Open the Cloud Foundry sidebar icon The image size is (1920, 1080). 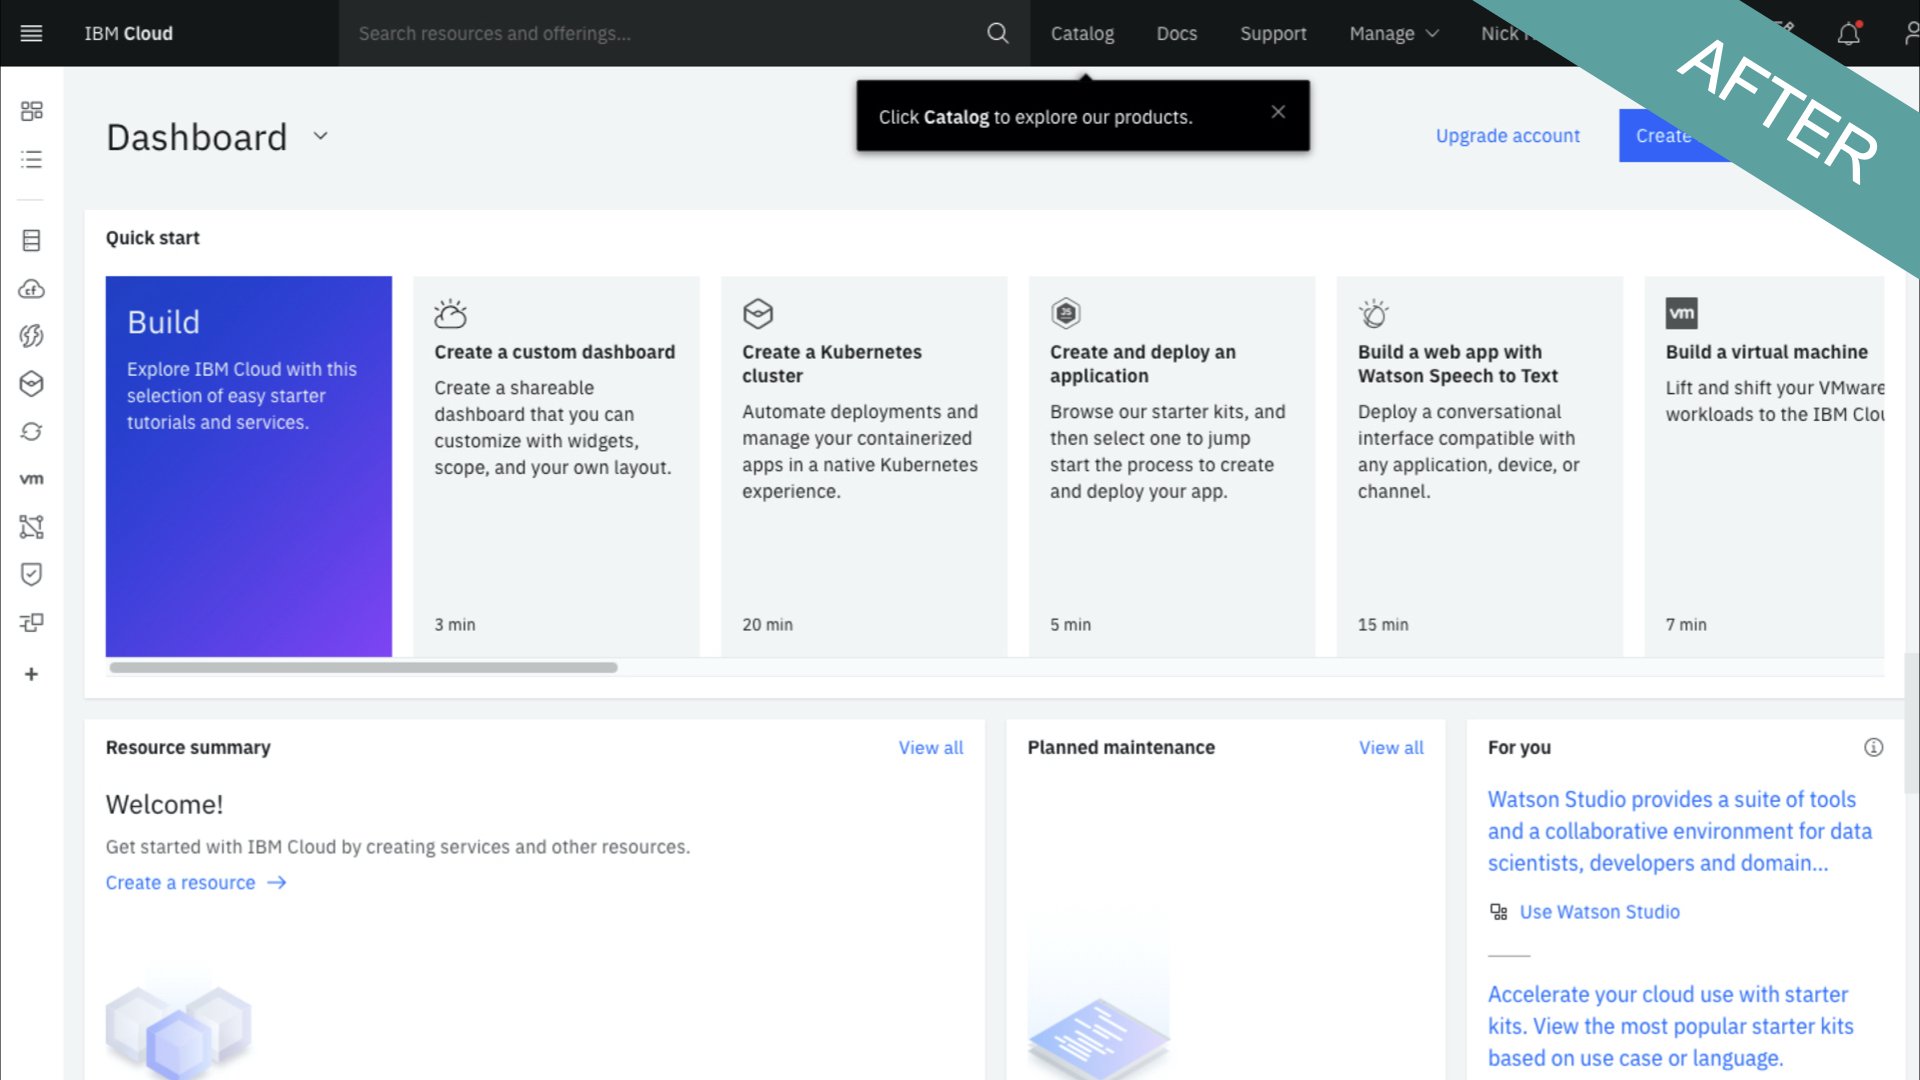[31, 289]
